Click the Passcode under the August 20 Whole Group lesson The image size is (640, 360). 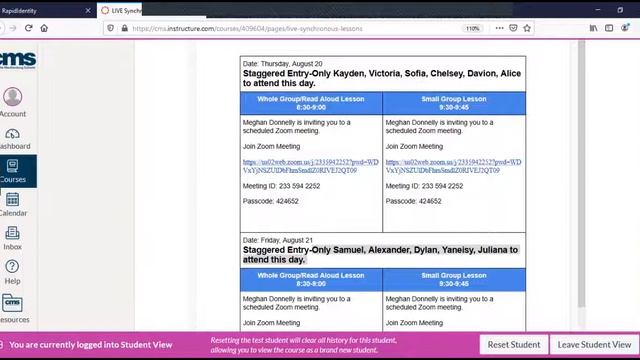271,201
